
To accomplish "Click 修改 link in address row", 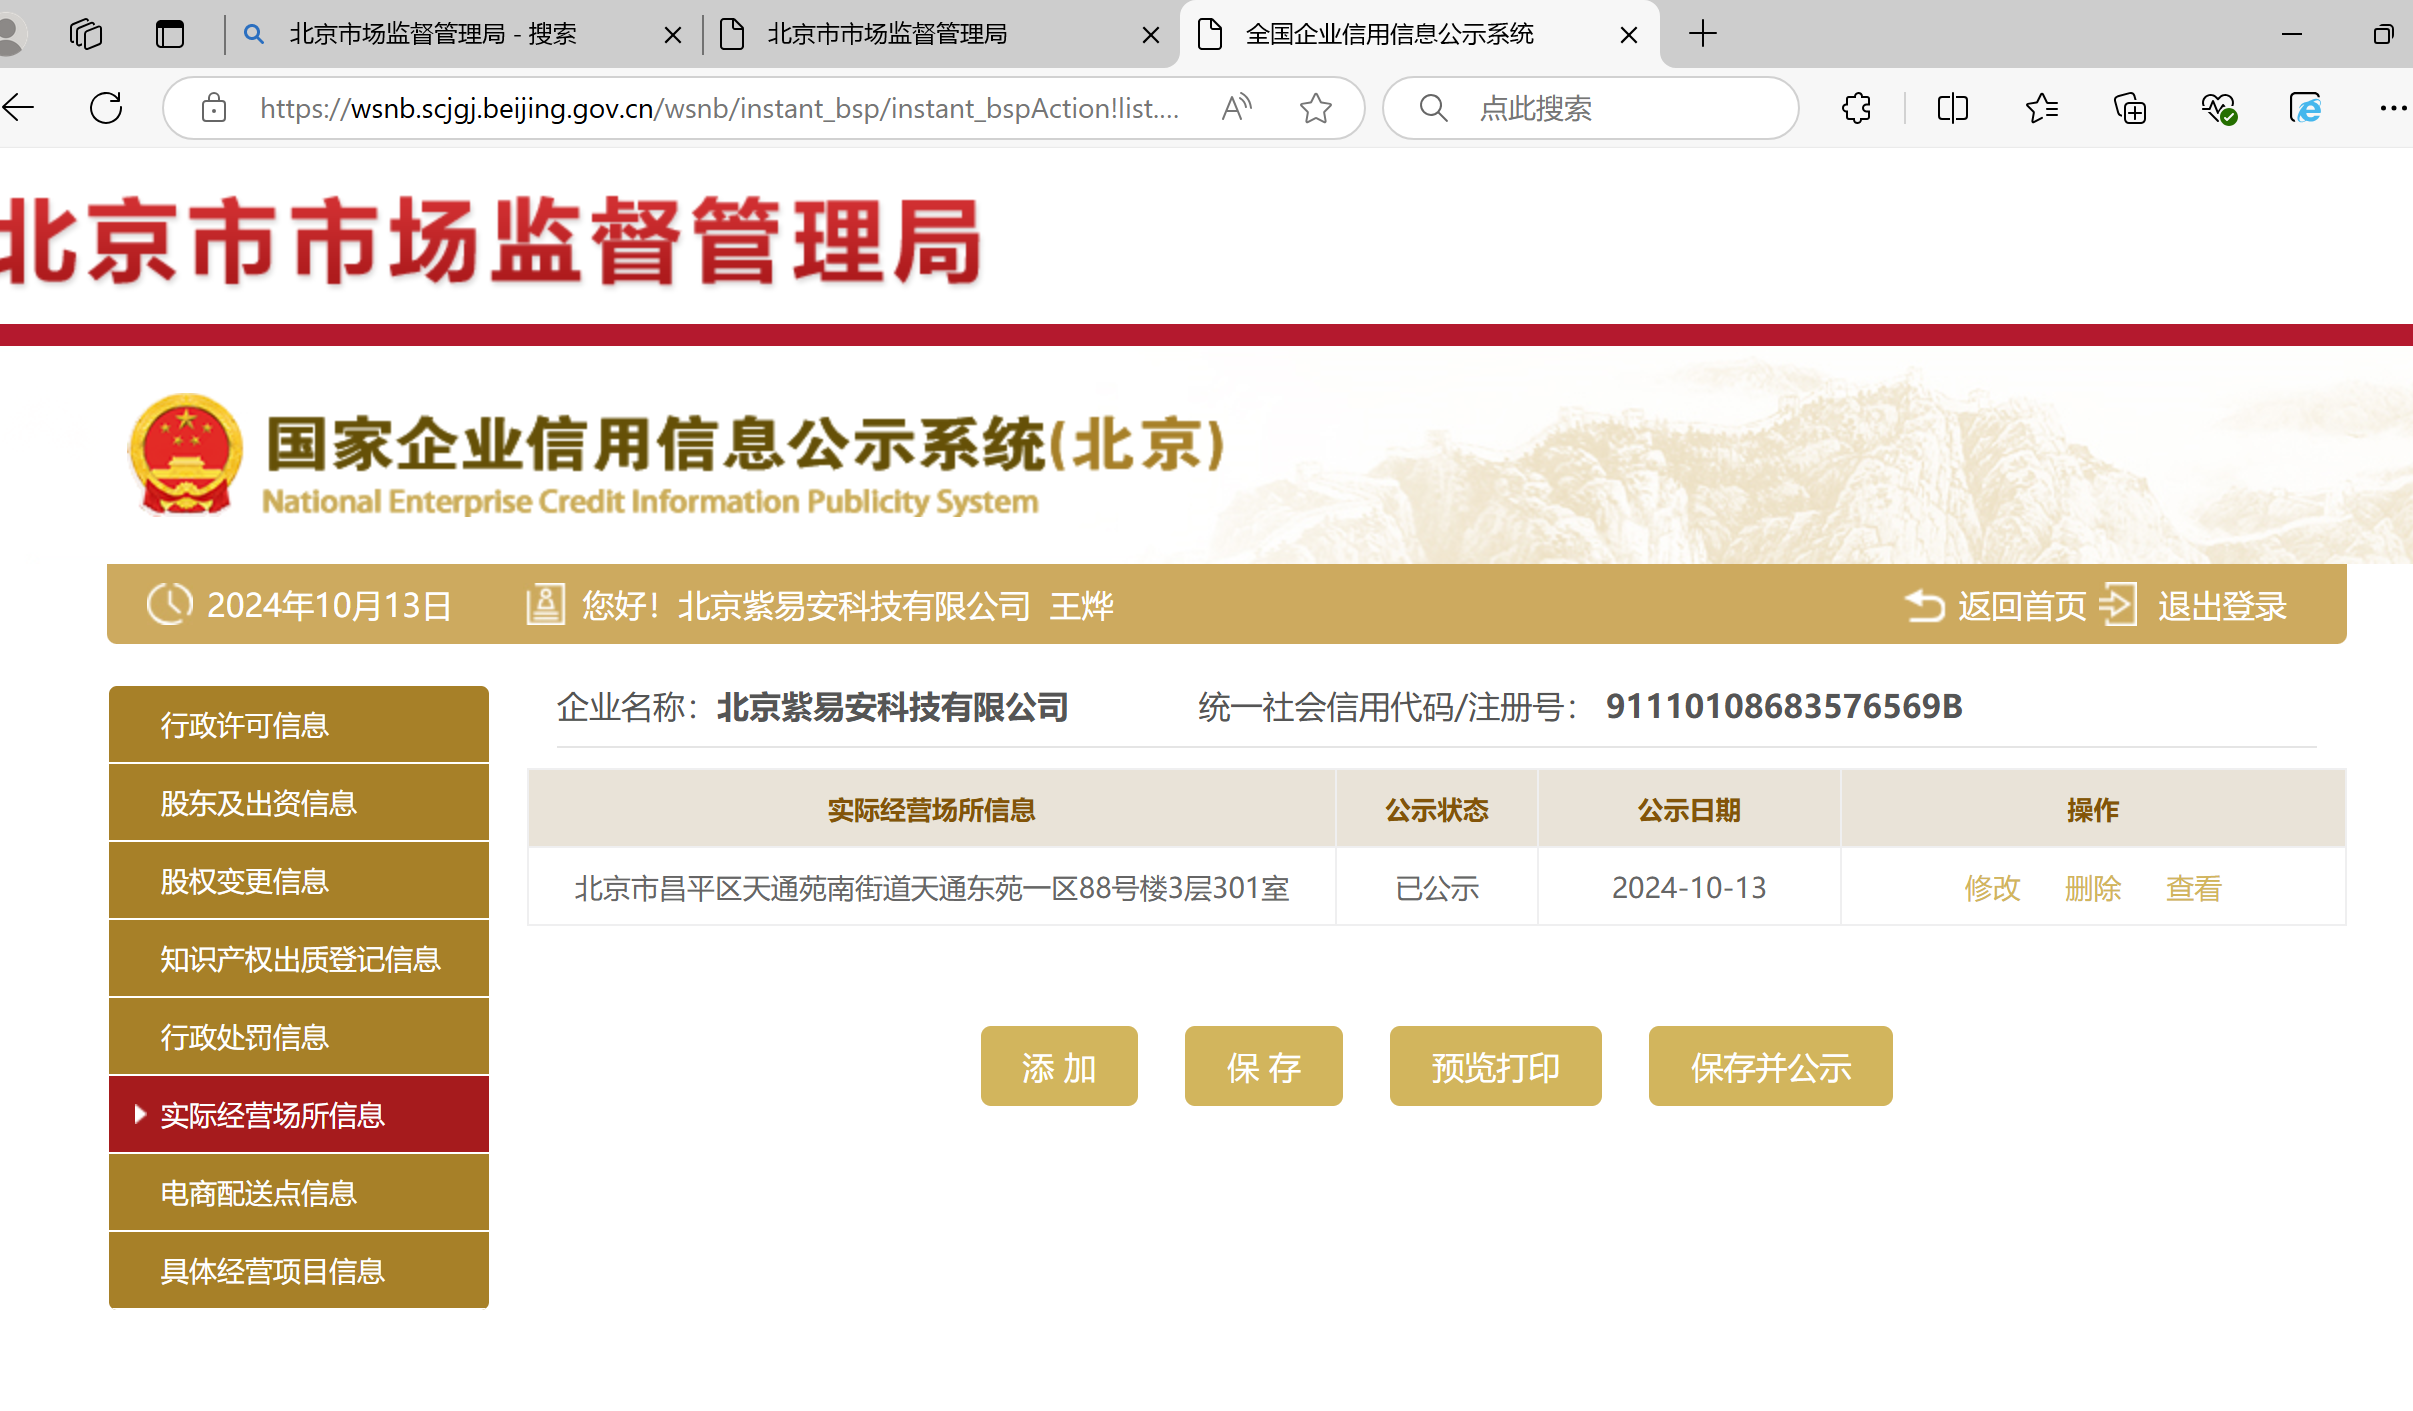I will pos(1992,888).
